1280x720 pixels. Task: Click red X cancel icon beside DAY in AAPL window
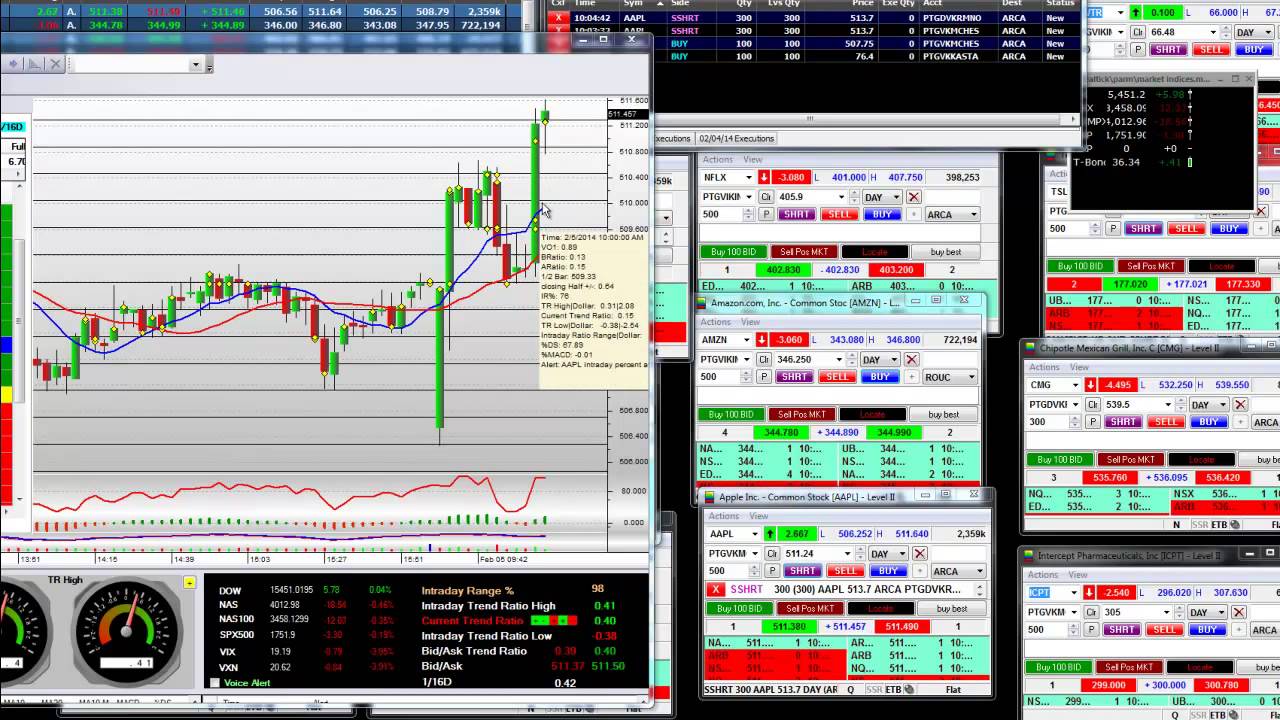coord(919,553)
